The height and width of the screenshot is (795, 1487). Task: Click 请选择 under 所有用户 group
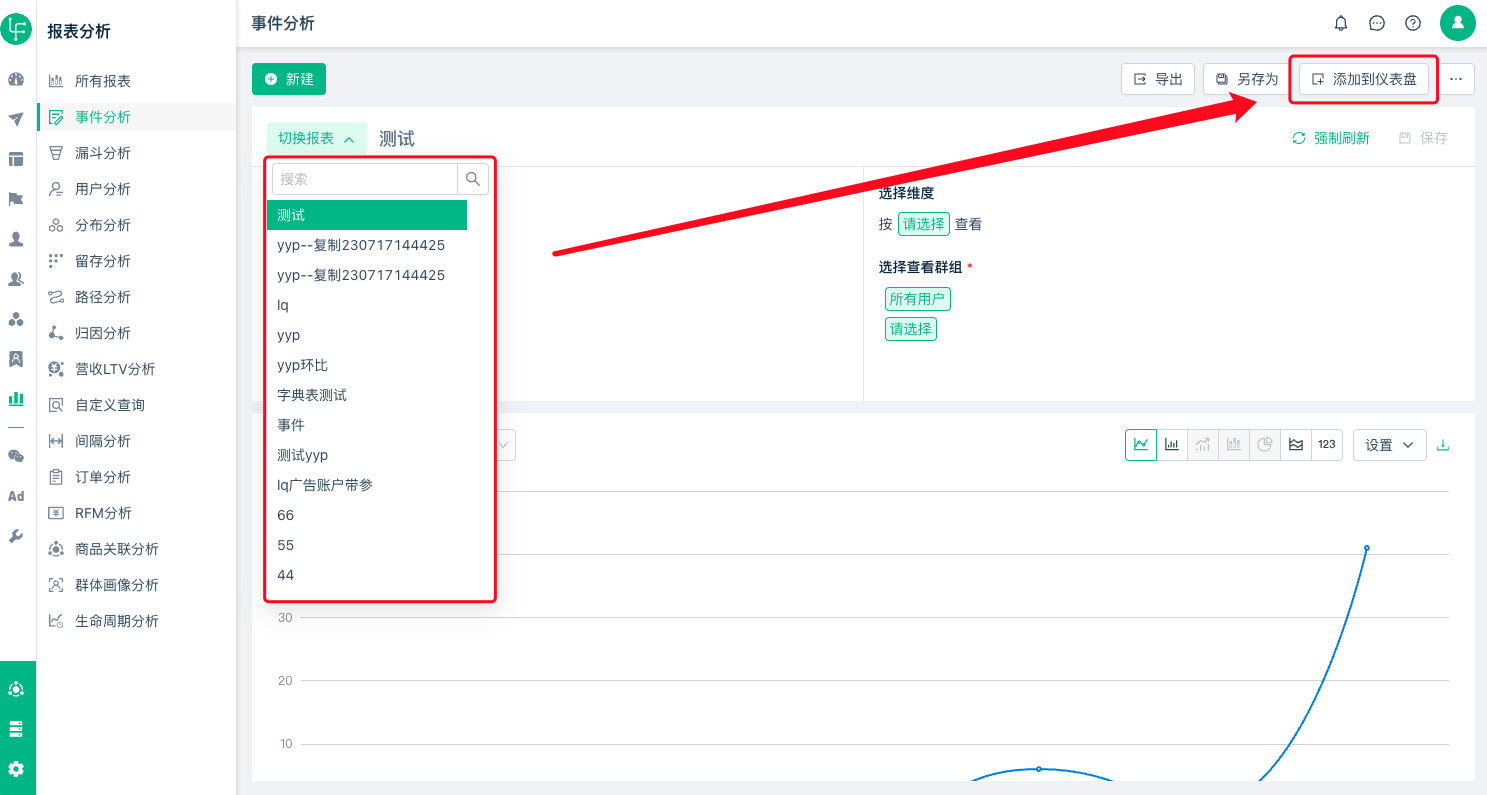coord(910,329)
